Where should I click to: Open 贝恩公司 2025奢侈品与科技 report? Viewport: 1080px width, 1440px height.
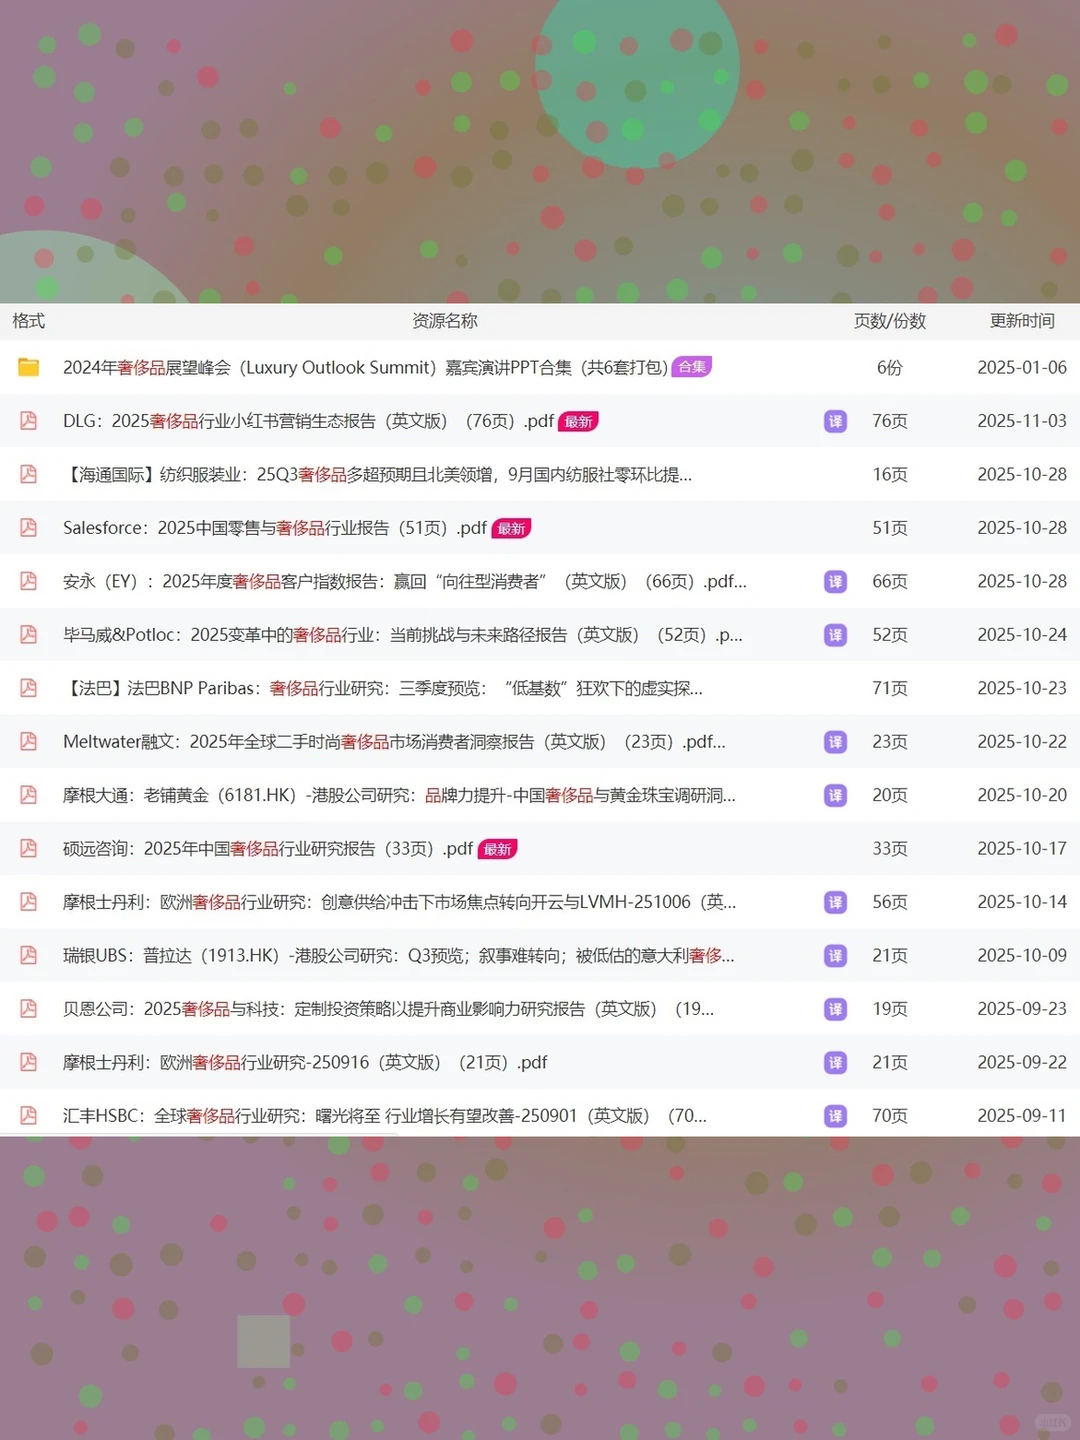click(389, 1009)
